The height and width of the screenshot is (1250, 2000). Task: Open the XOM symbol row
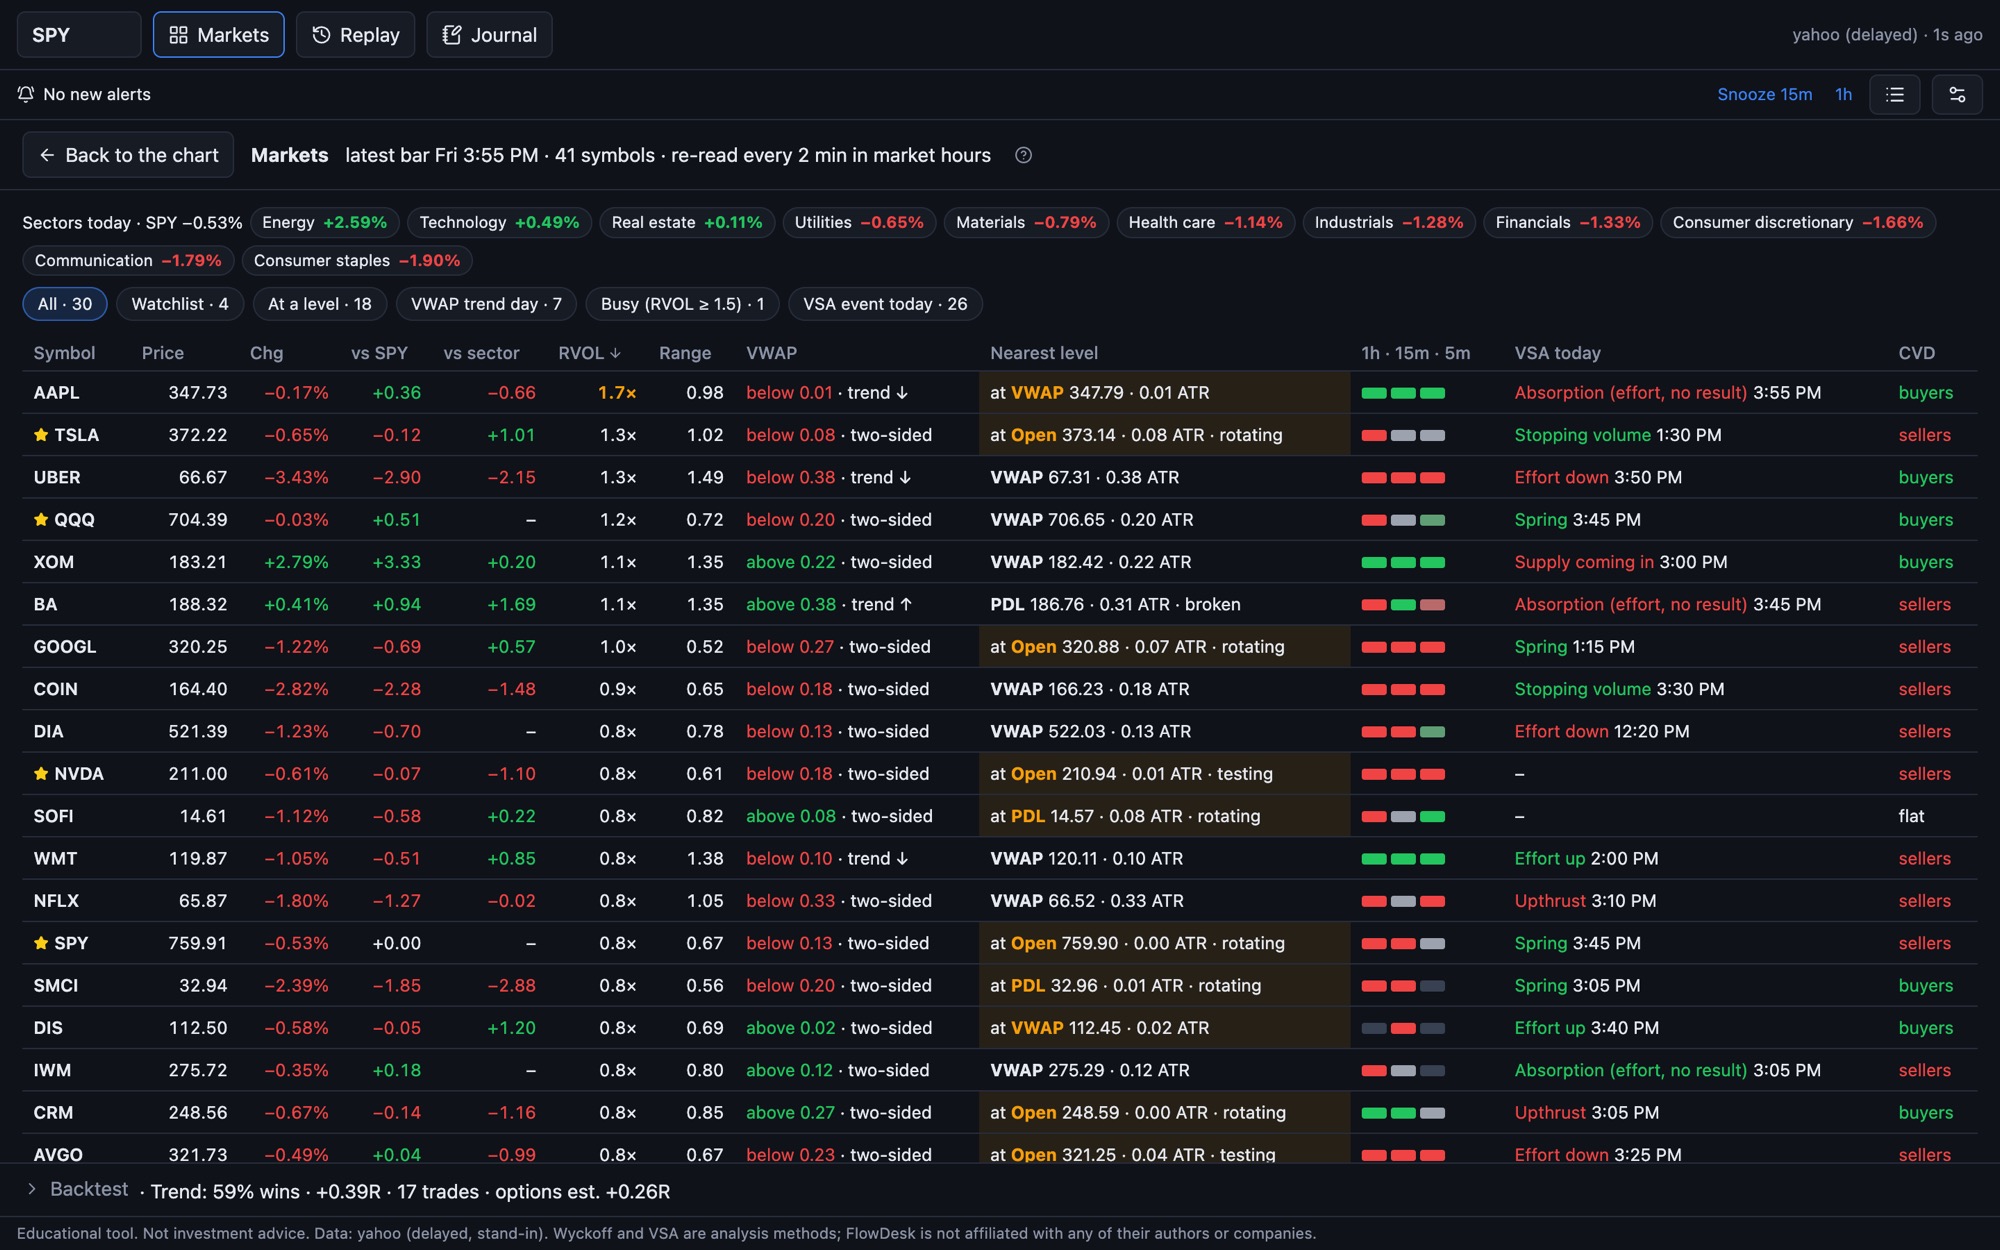pyautogui.click(x=1000, y=562)
